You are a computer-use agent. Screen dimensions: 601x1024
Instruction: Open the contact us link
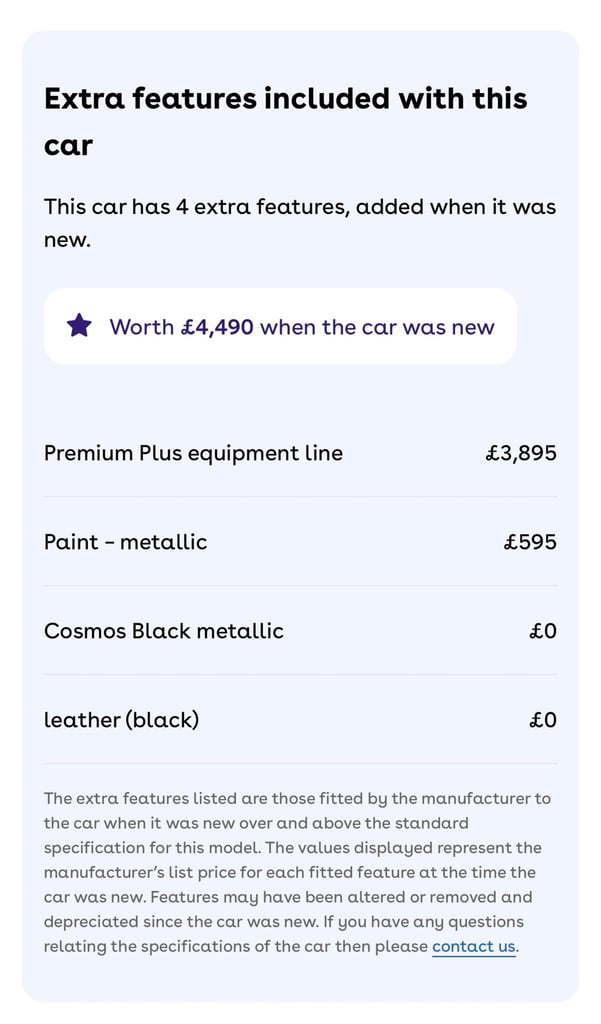(473, 946)
